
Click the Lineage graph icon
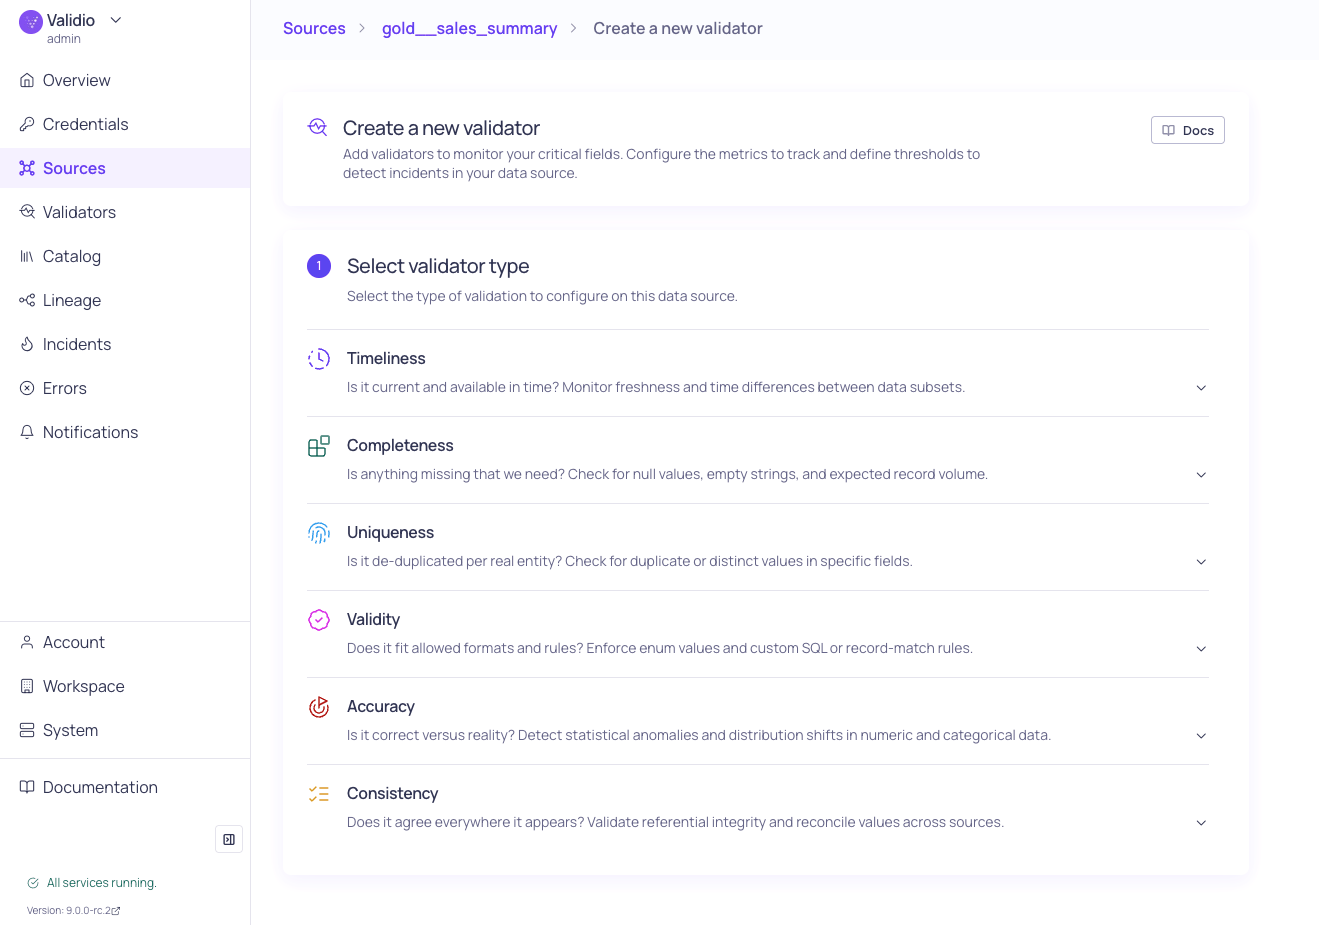pos(27,300)
